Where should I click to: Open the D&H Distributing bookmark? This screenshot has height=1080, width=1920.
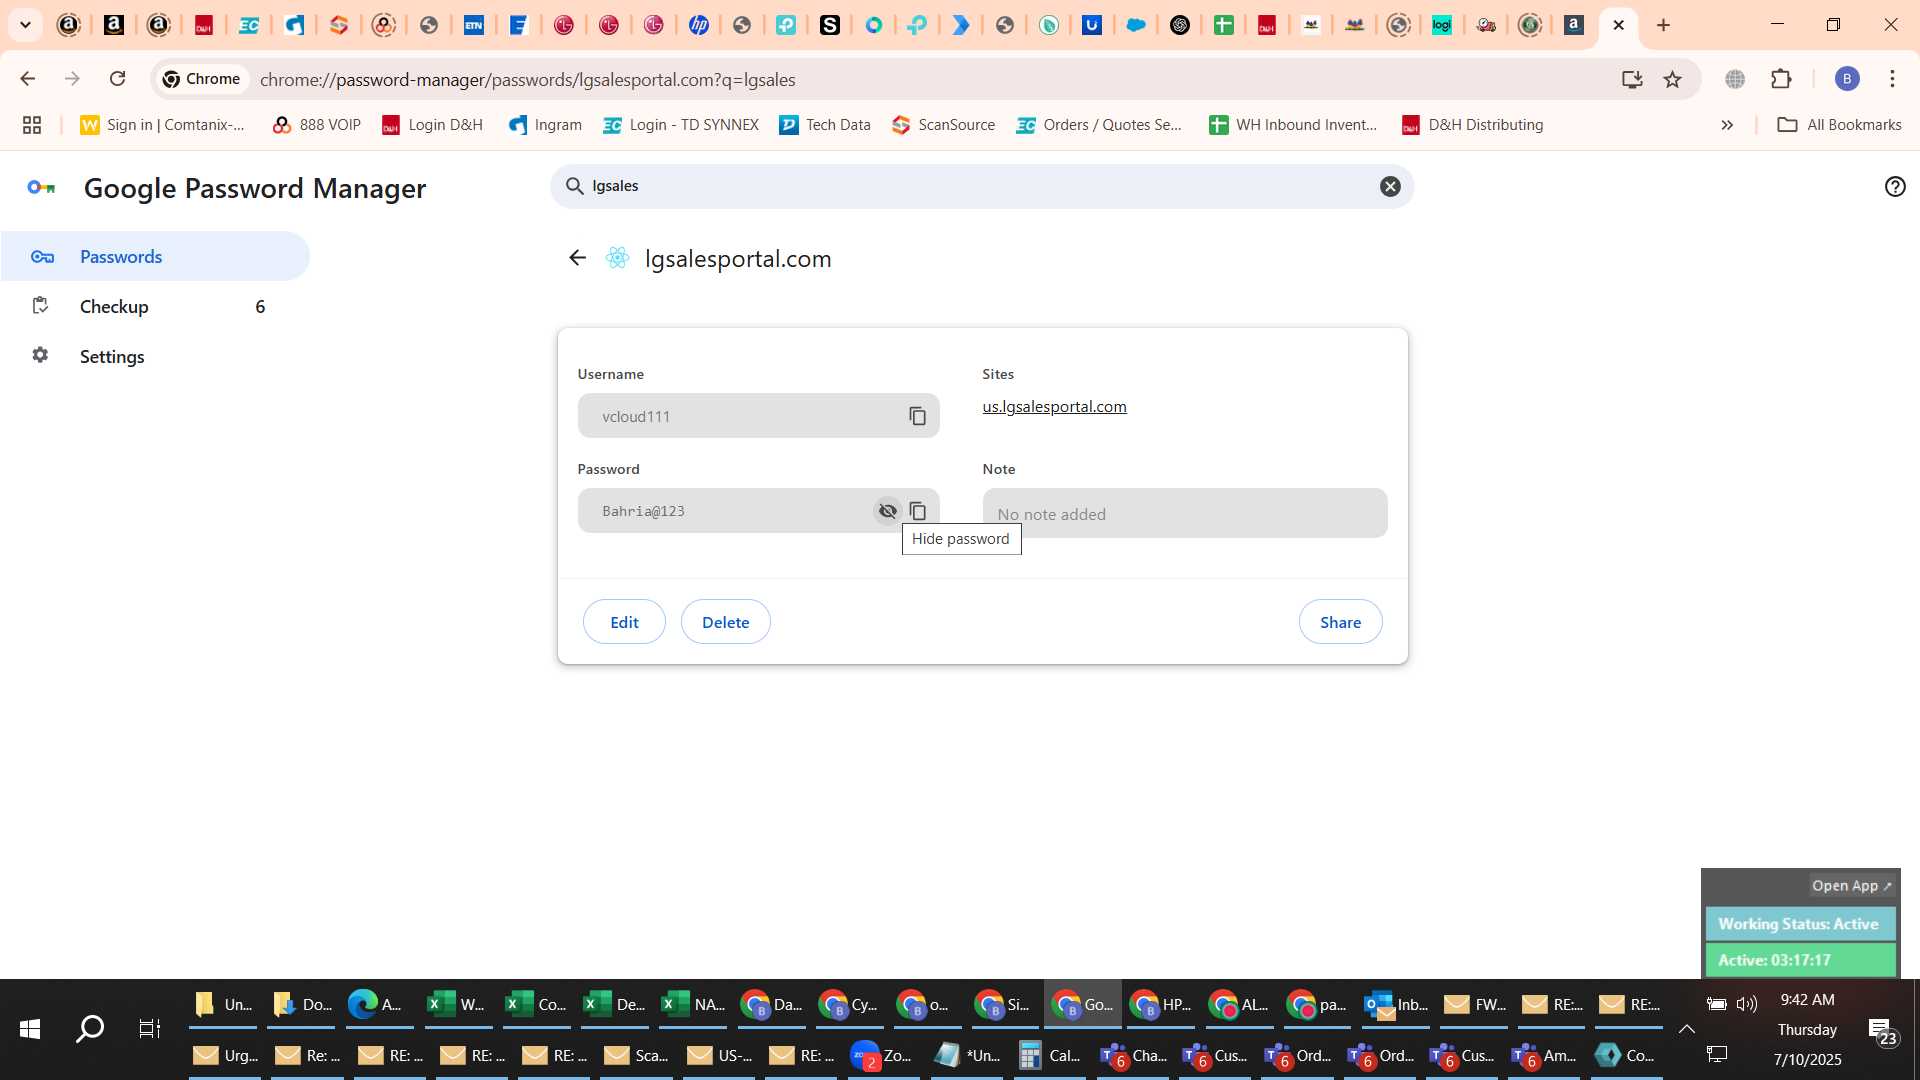1473,125
